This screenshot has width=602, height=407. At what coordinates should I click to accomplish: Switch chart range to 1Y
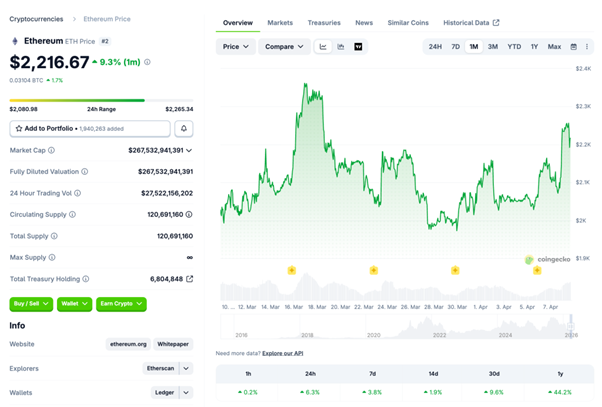534,47
